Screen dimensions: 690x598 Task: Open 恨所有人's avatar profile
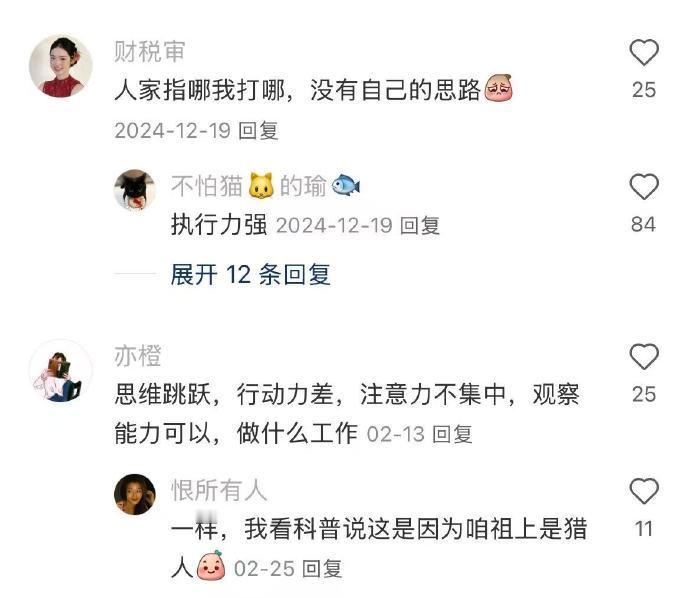coord(135,495)
